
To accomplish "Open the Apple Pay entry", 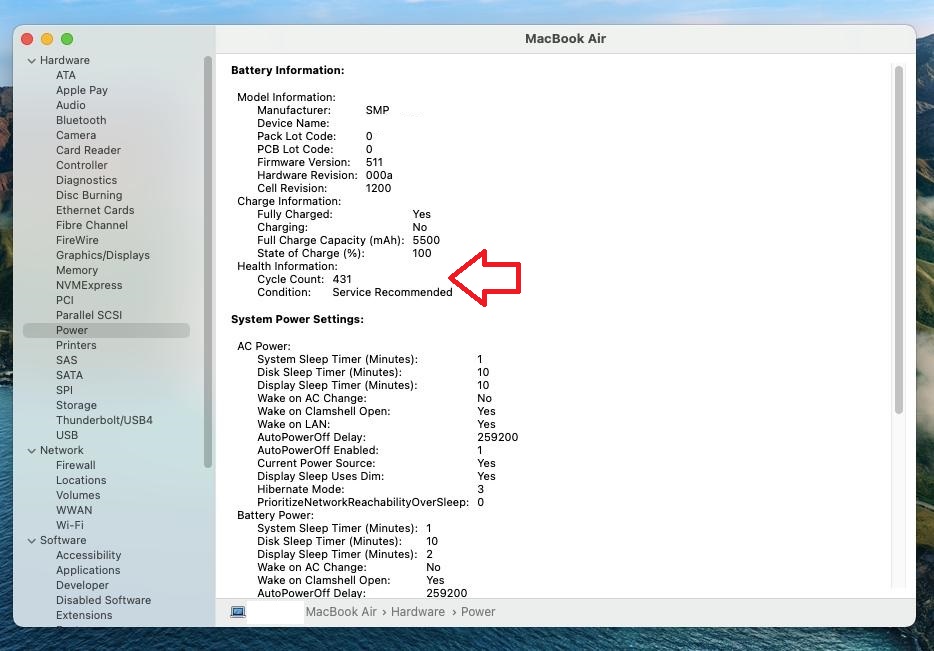I will (x=82, y=90).
